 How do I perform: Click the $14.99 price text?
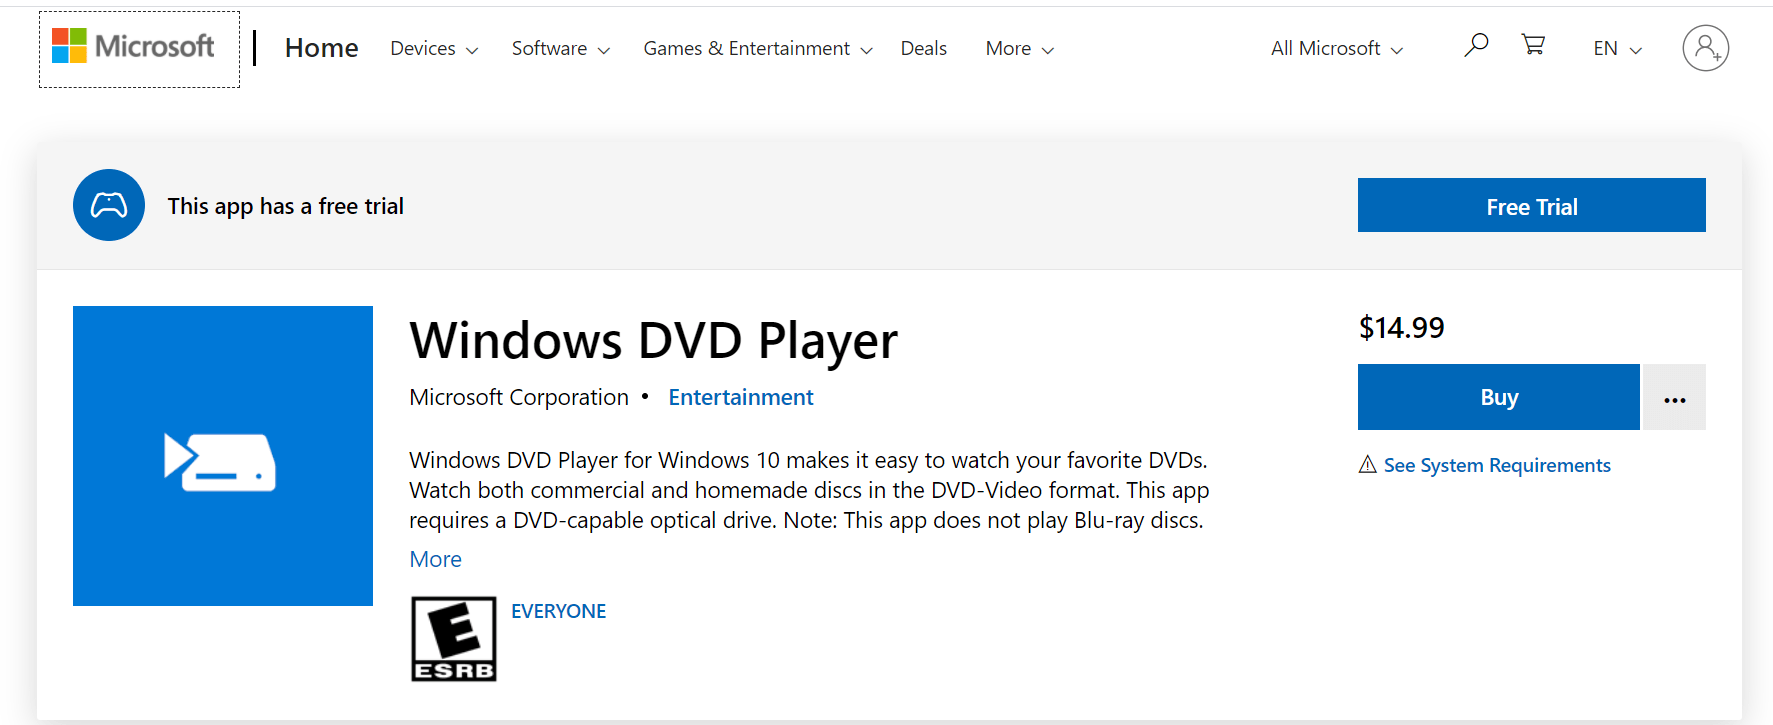click(1401, 327)
